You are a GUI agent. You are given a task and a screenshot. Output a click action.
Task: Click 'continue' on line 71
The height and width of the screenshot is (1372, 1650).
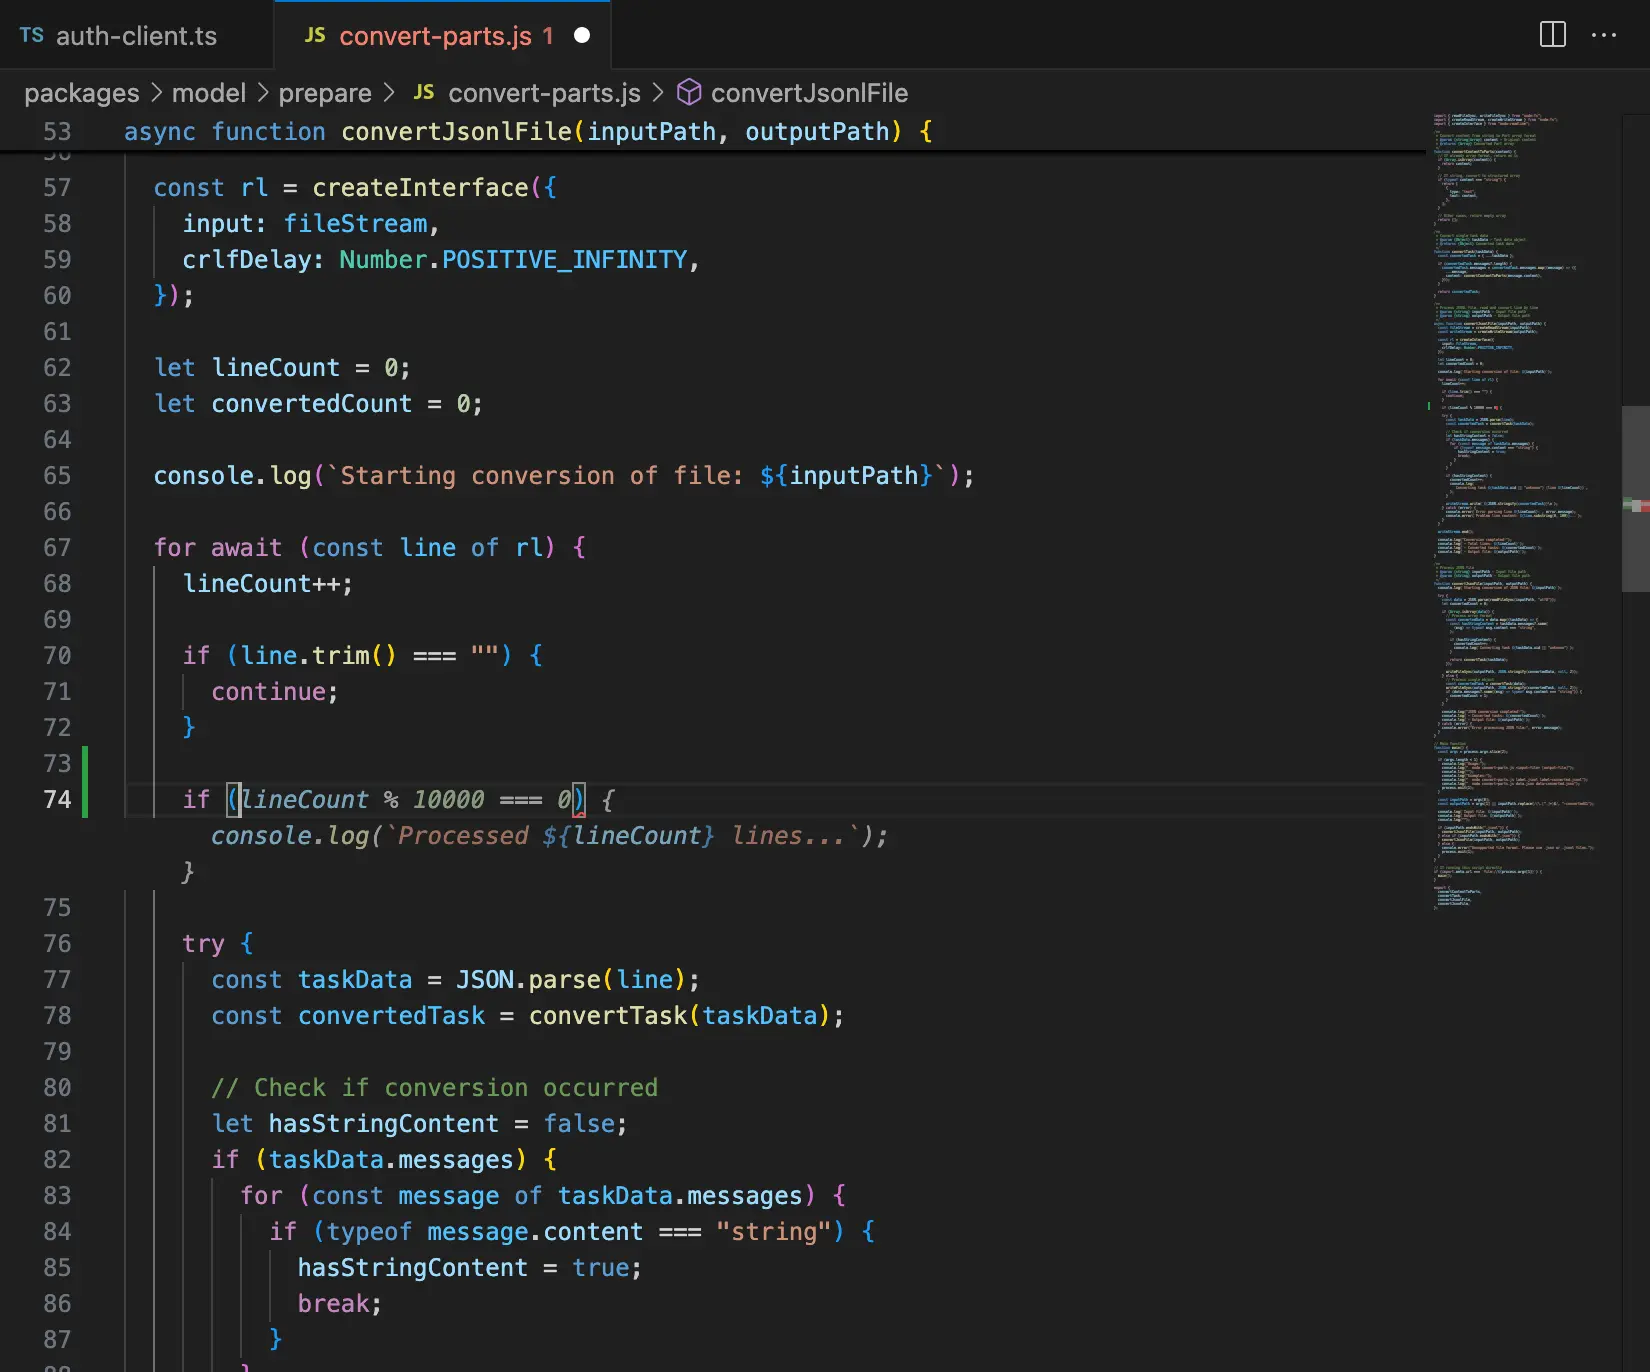(268, 692)
